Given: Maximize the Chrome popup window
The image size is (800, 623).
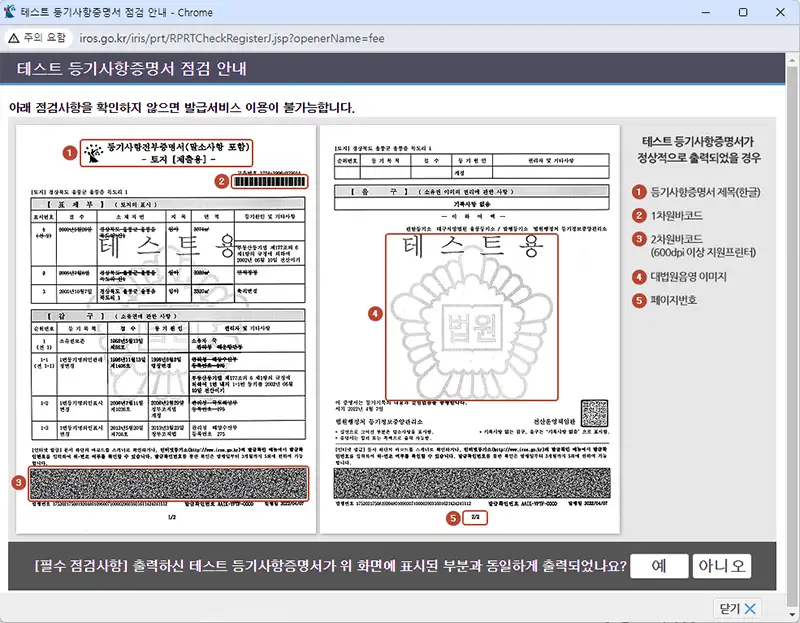Looking at the screenshot, I should tap(743, 12).
